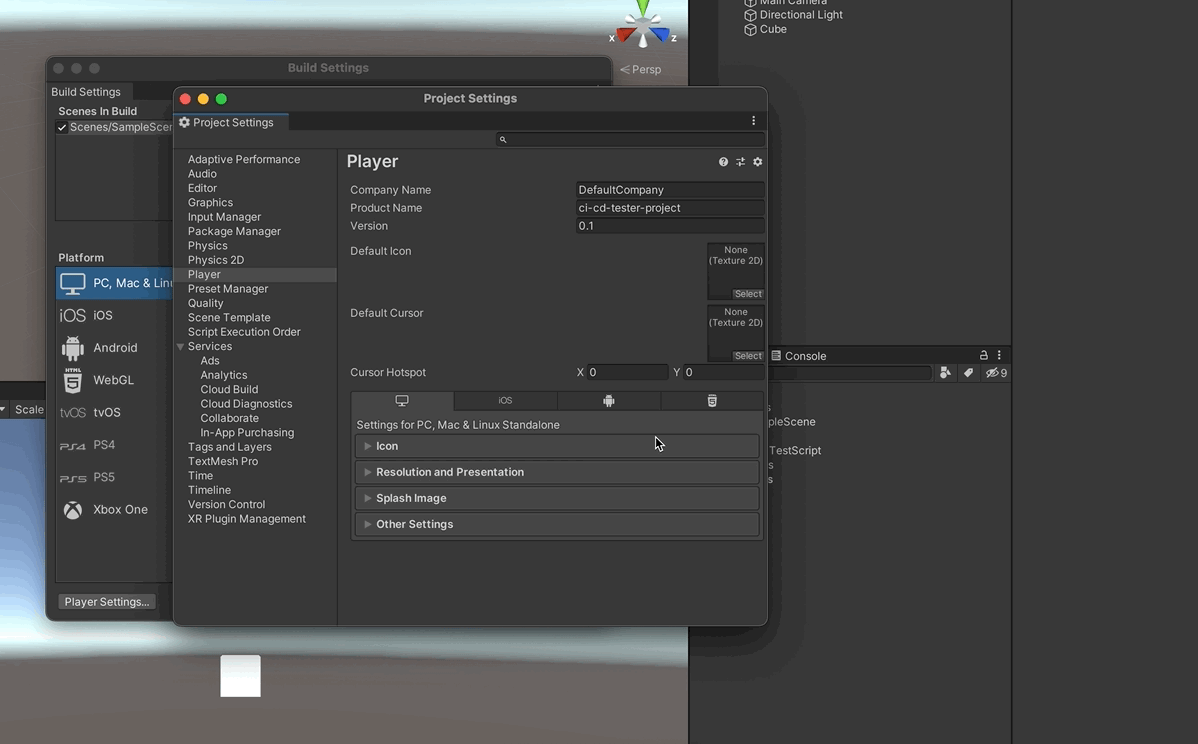The image size is (1198, 744).
Task: Switch to PC standalone monitor tab
Action: [402, 400]
